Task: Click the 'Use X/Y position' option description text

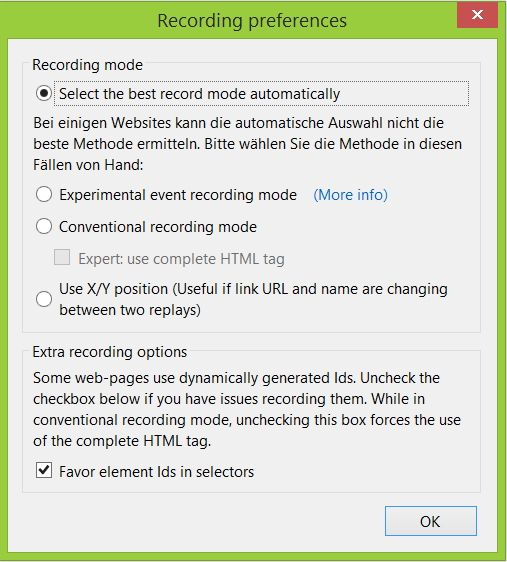Action: pyautogui.click(x=253, y=299)
